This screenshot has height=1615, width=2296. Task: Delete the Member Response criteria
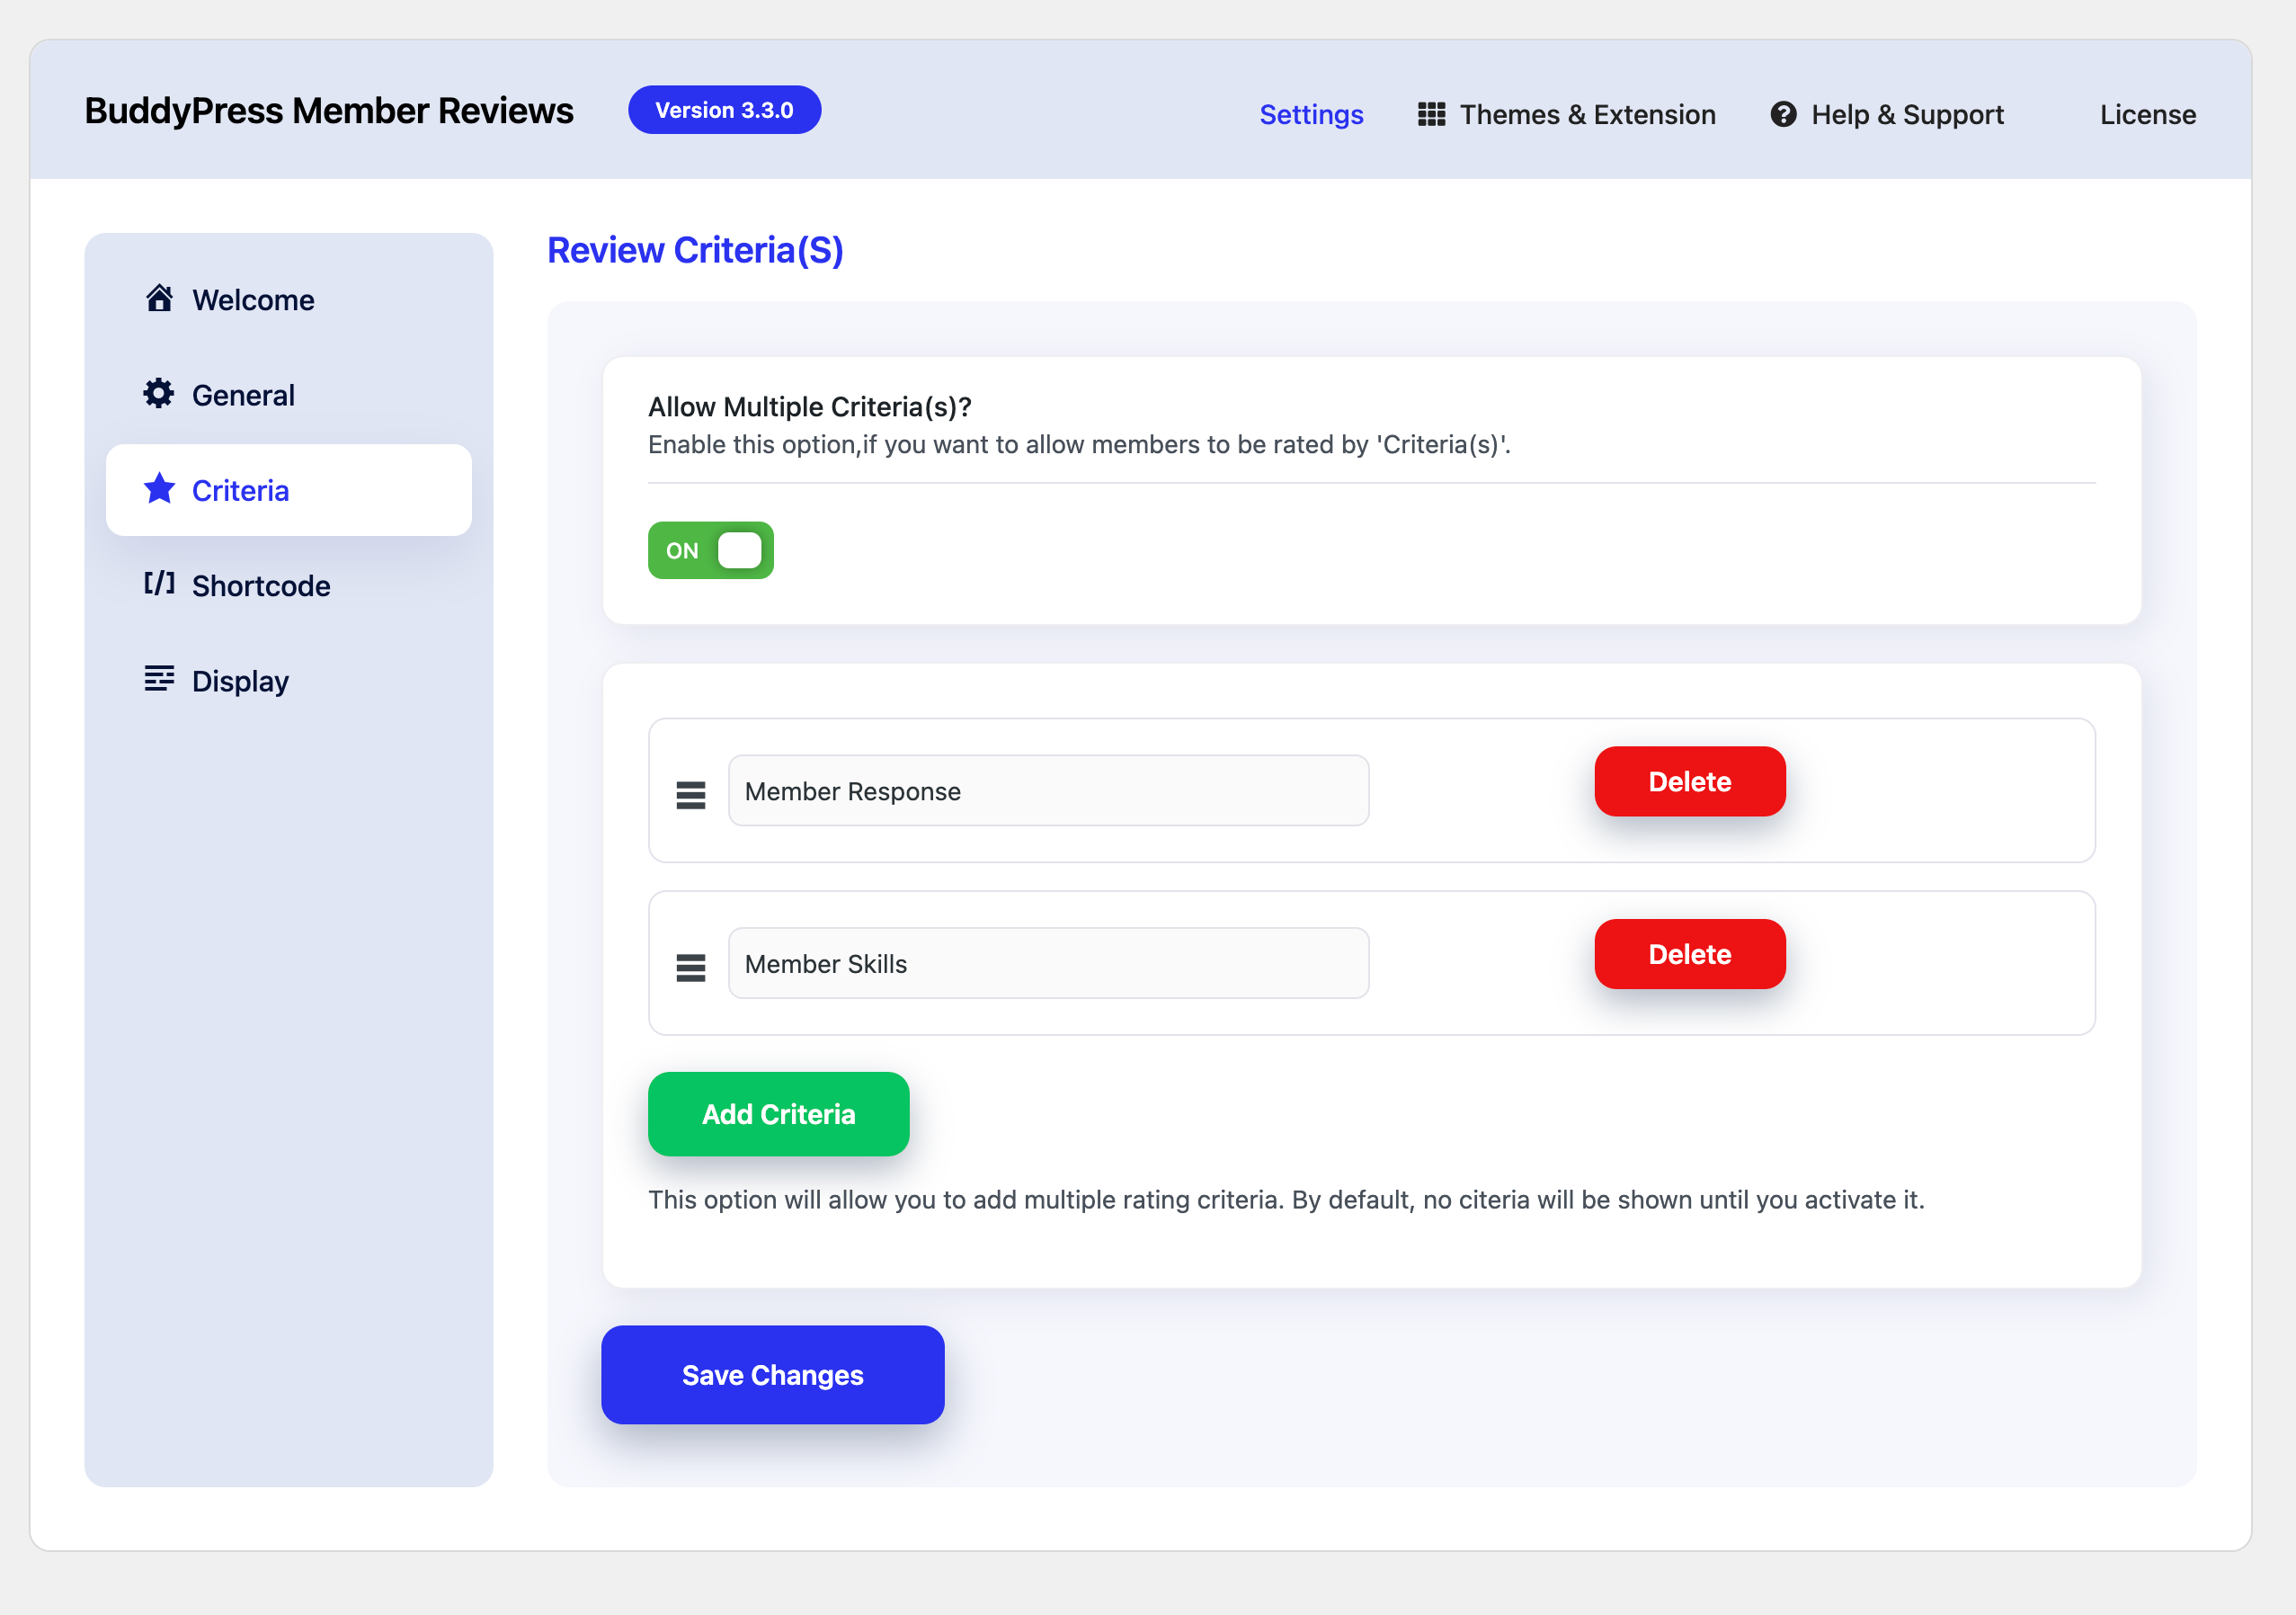tap(1689, 781)
